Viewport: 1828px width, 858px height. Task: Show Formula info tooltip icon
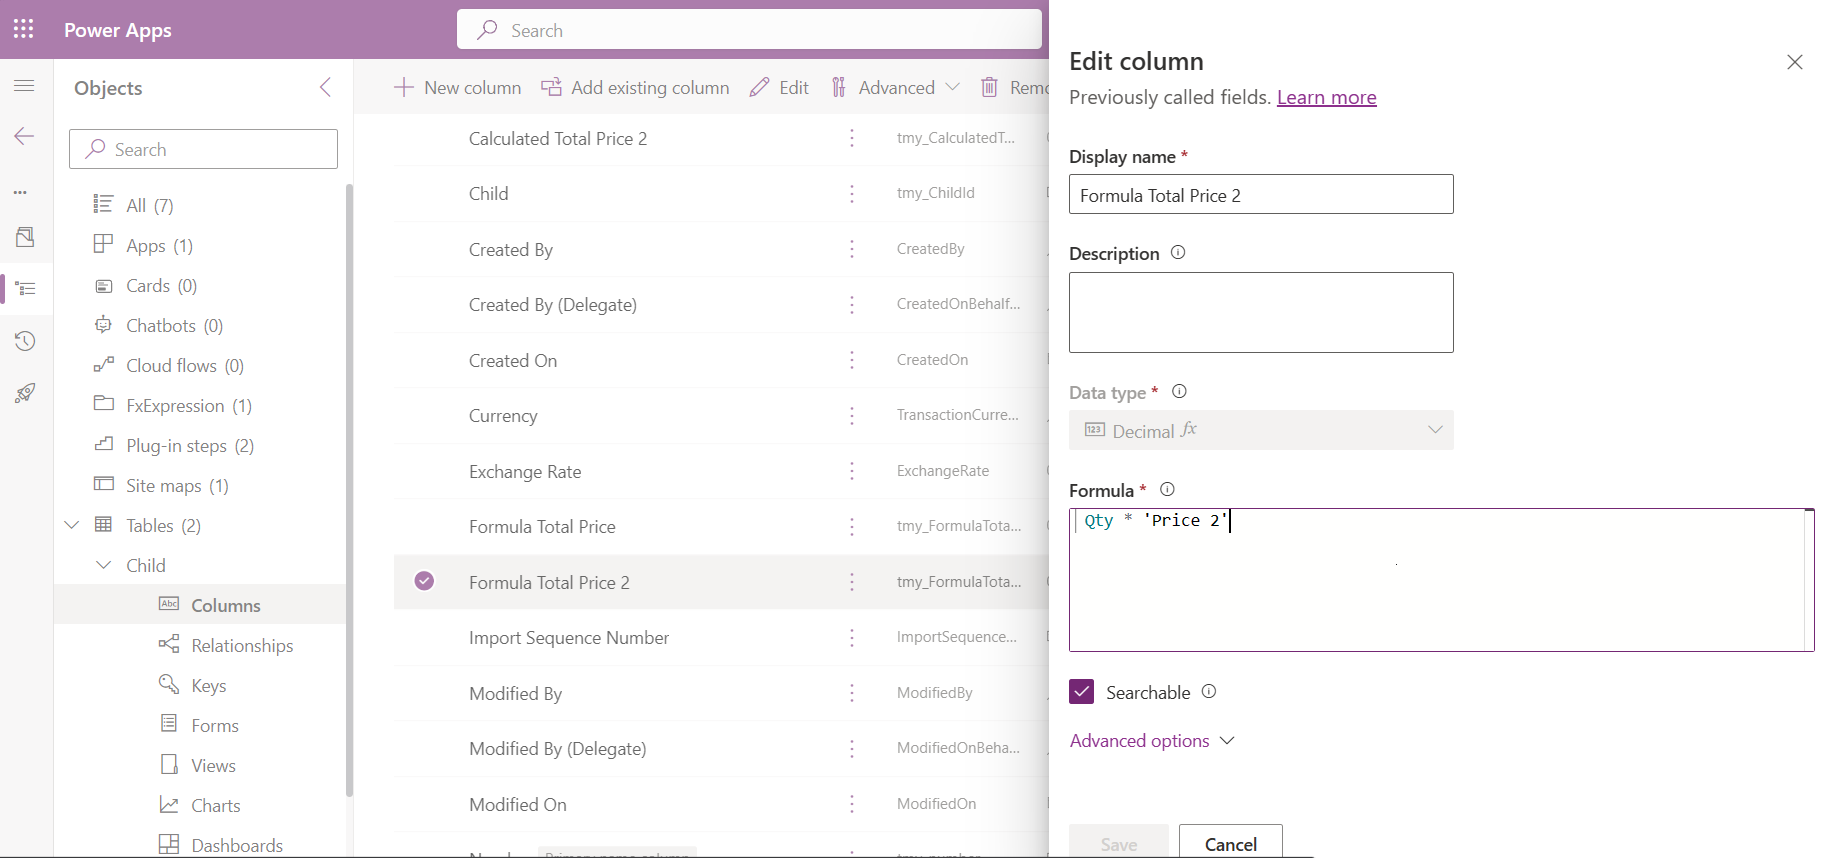click(1167, 489)
